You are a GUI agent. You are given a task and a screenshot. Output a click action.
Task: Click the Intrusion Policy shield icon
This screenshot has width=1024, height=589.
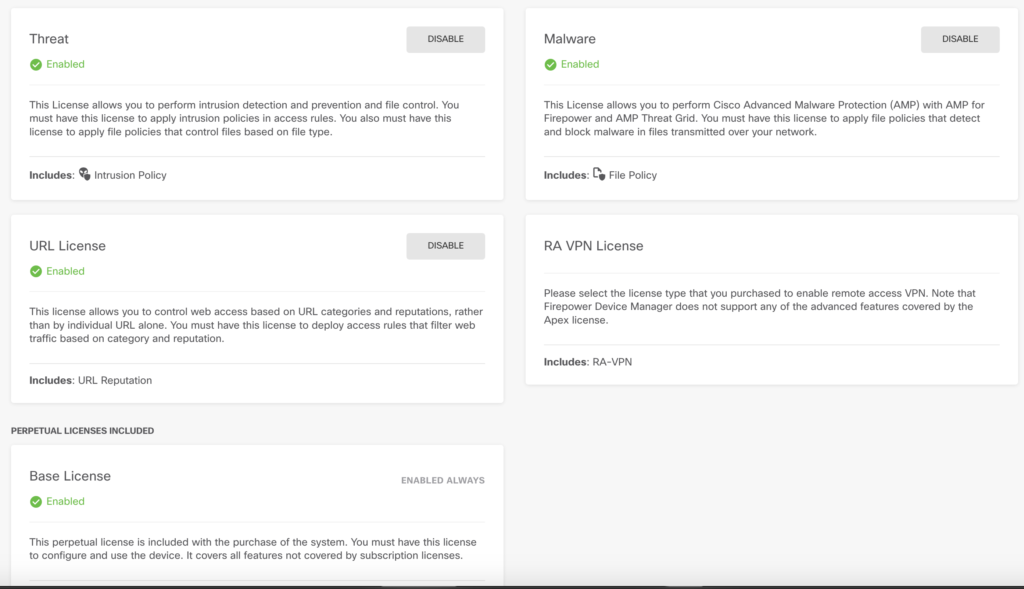click(85, 174)
